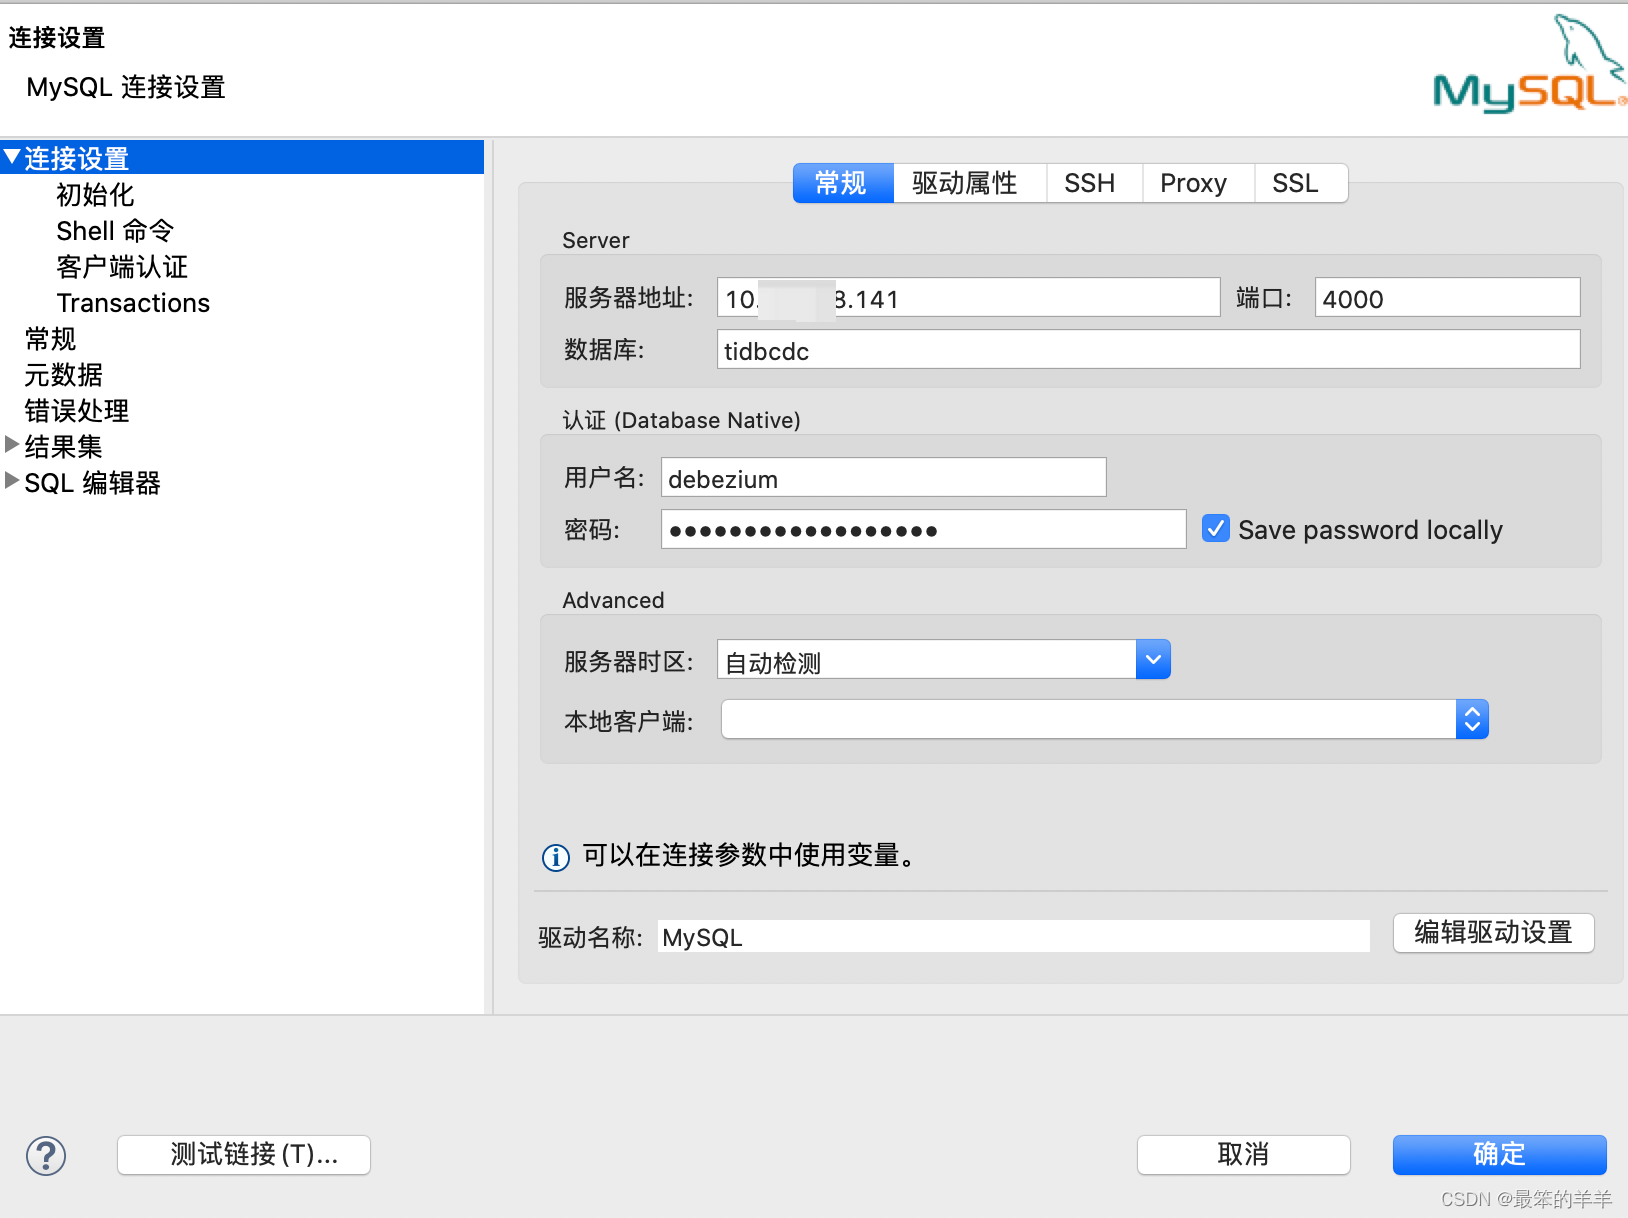Expand the SQL 编辑器 tree node
The height and width of the screenshot is (1218, 1628).
pyautogui.click(x=12, y=480)
